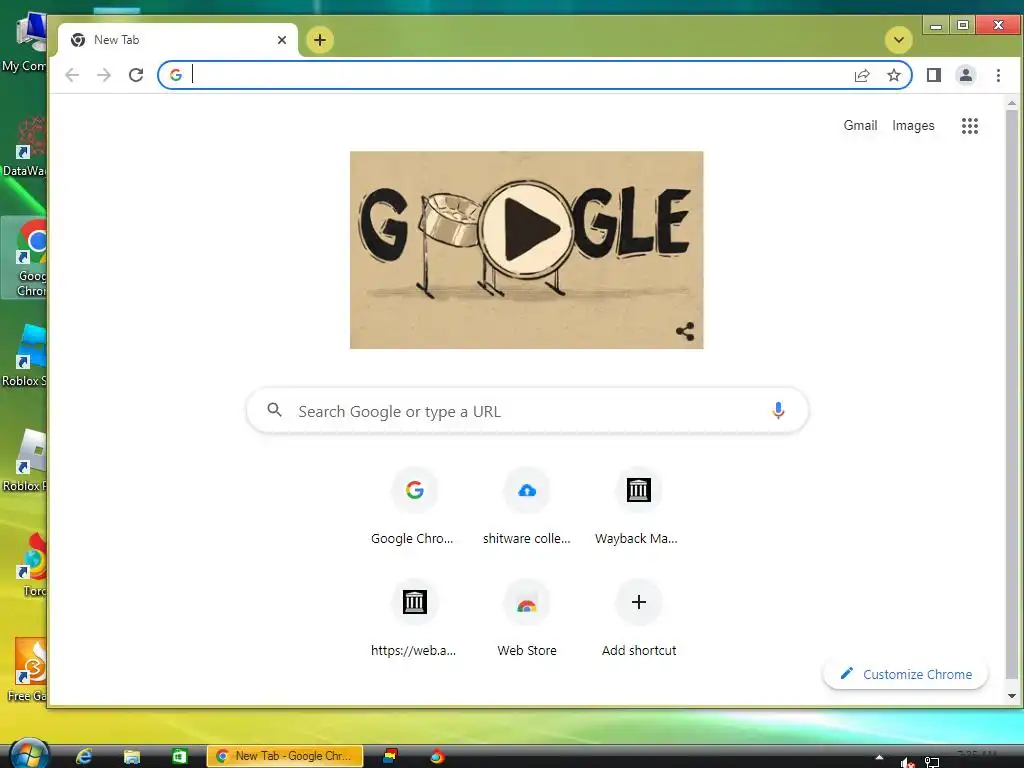
Task: Click the forward navigation arrow
Action: pos(104,75)
